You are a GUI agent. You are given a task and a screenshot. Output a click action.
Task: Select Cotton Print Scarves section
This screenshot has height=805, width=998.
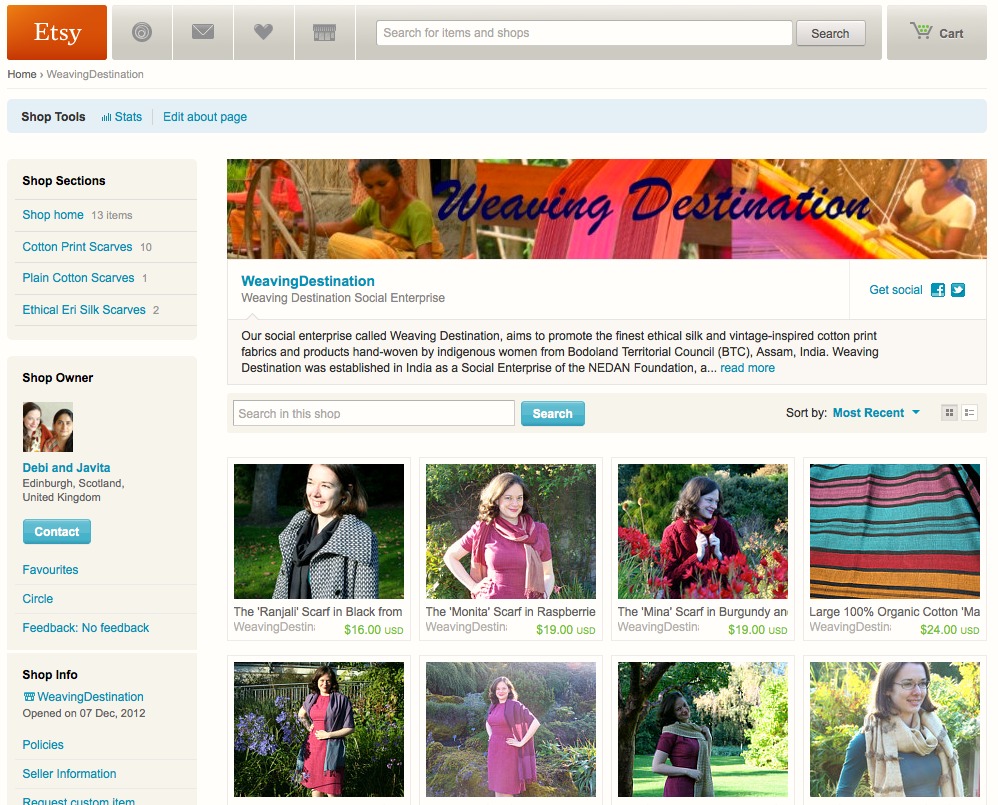[77, 247]
